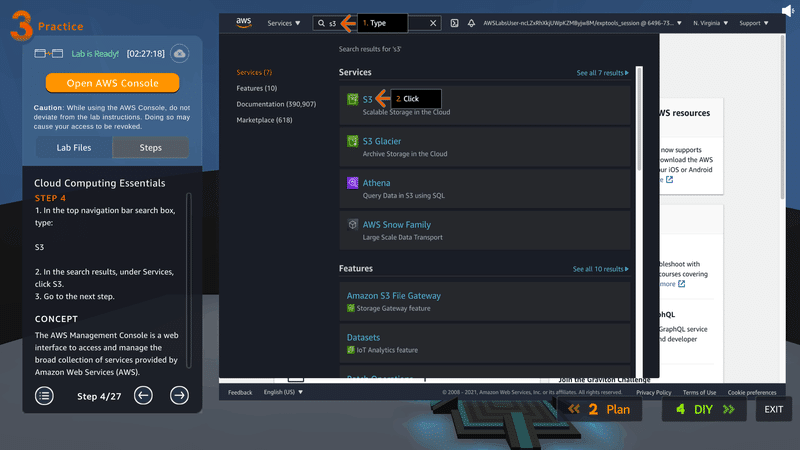Switch to the Steps tab
The width and height of the screenshot is (800, 450).
[151, 147]
